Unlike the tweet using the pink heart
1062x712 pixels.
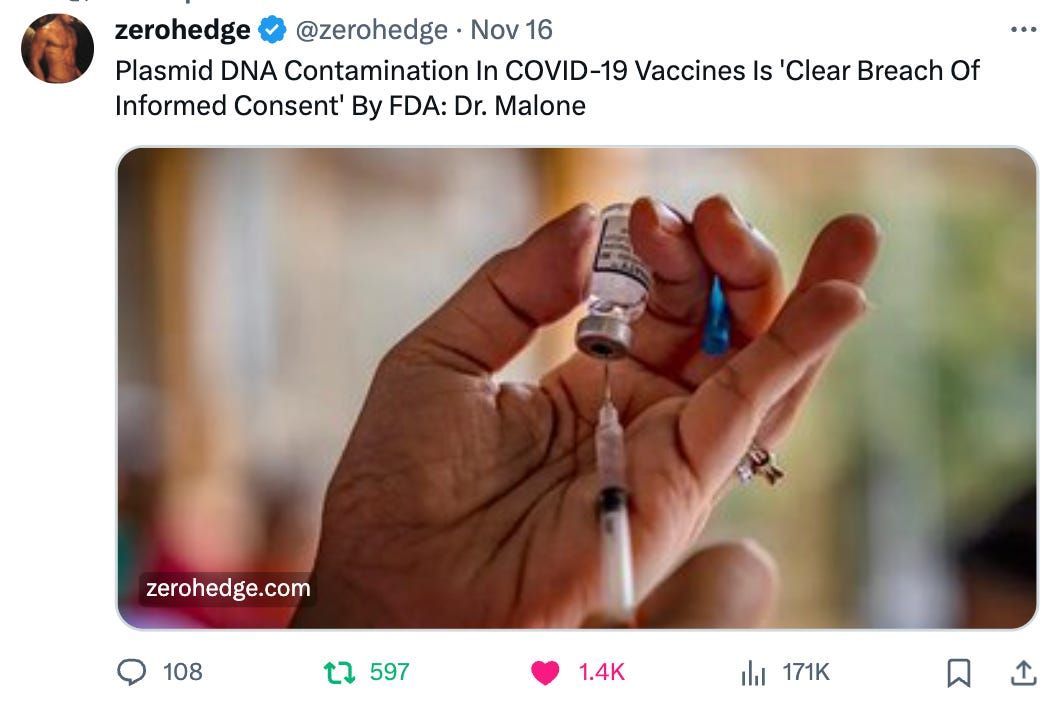[545, 673]
